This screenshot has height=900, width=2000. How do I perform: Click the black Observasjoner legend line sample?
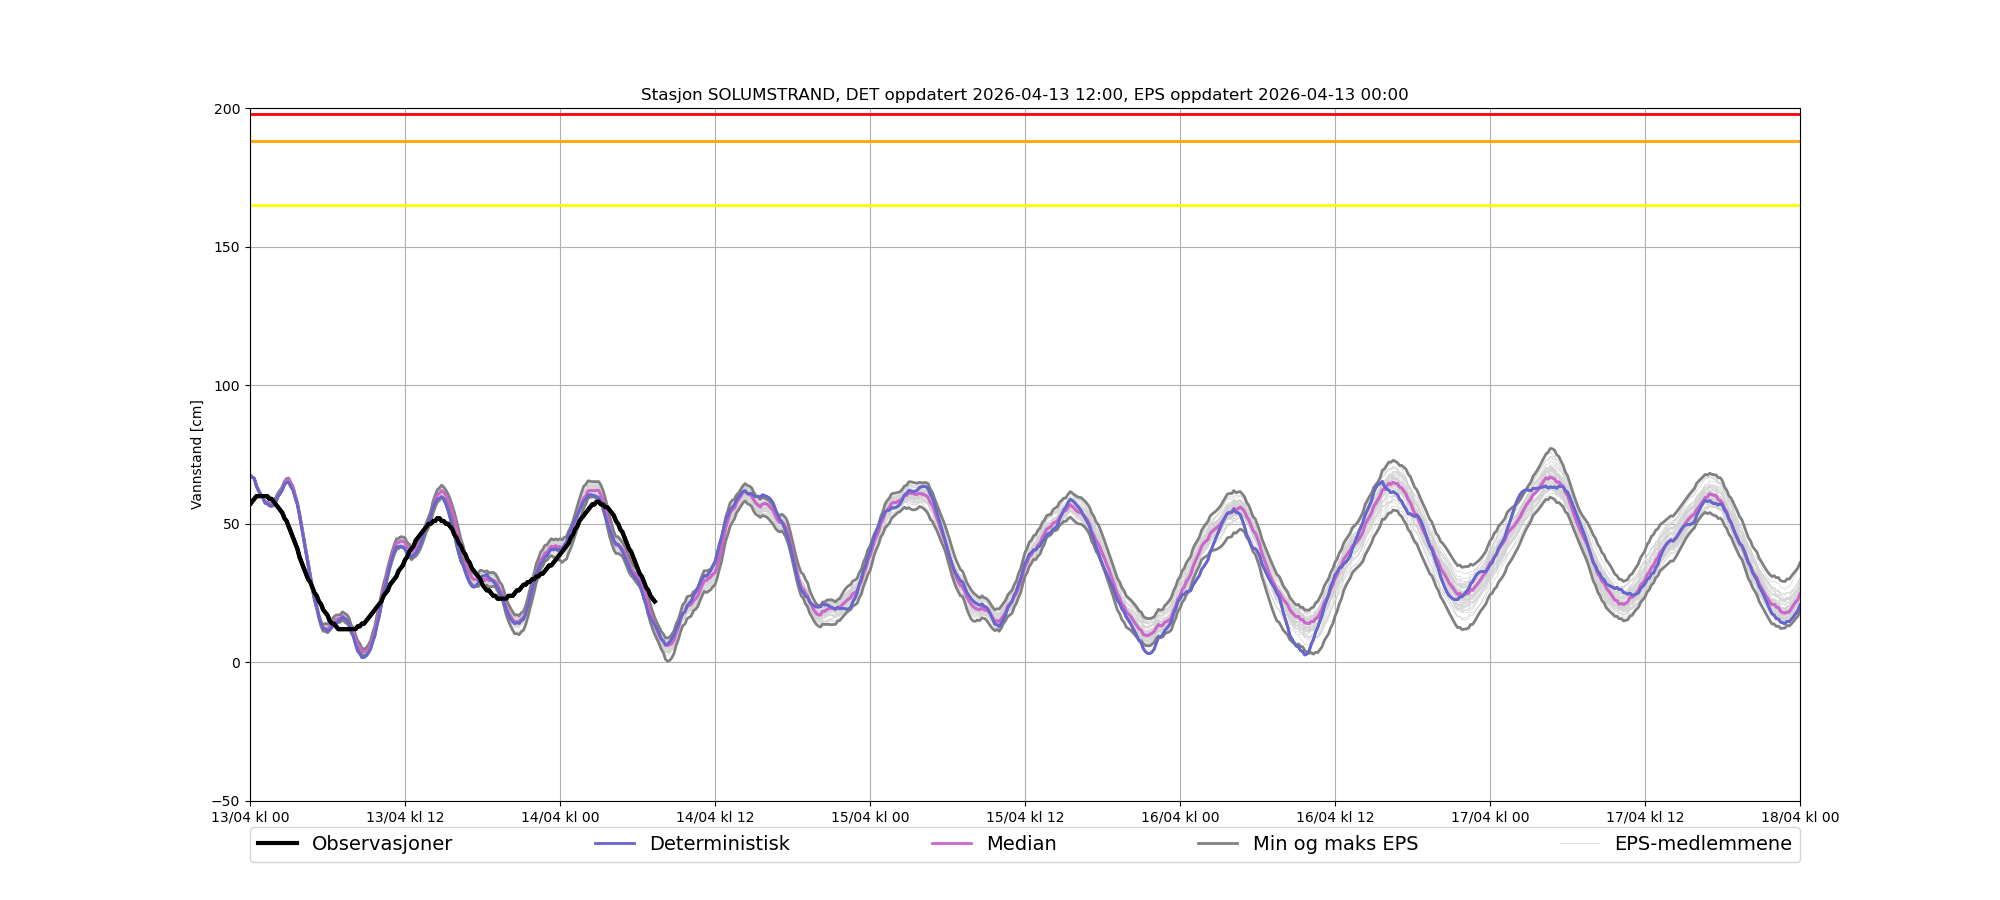277,844
